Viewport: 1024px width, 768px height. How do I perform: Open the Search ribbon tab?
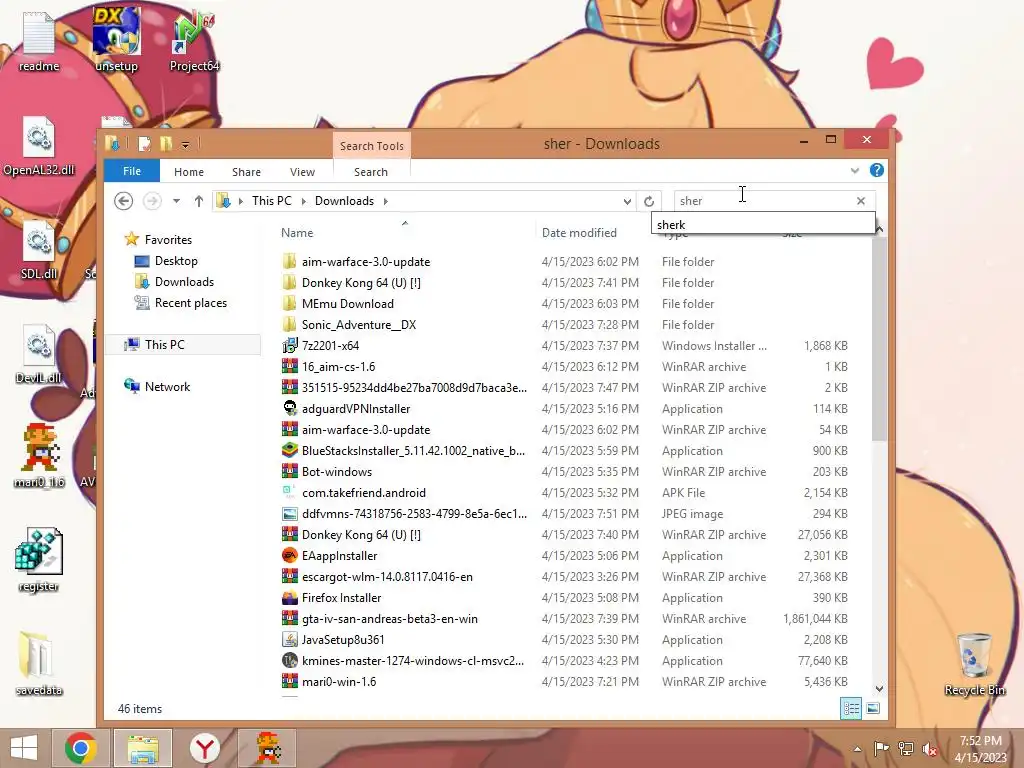[x=371, y=172]
